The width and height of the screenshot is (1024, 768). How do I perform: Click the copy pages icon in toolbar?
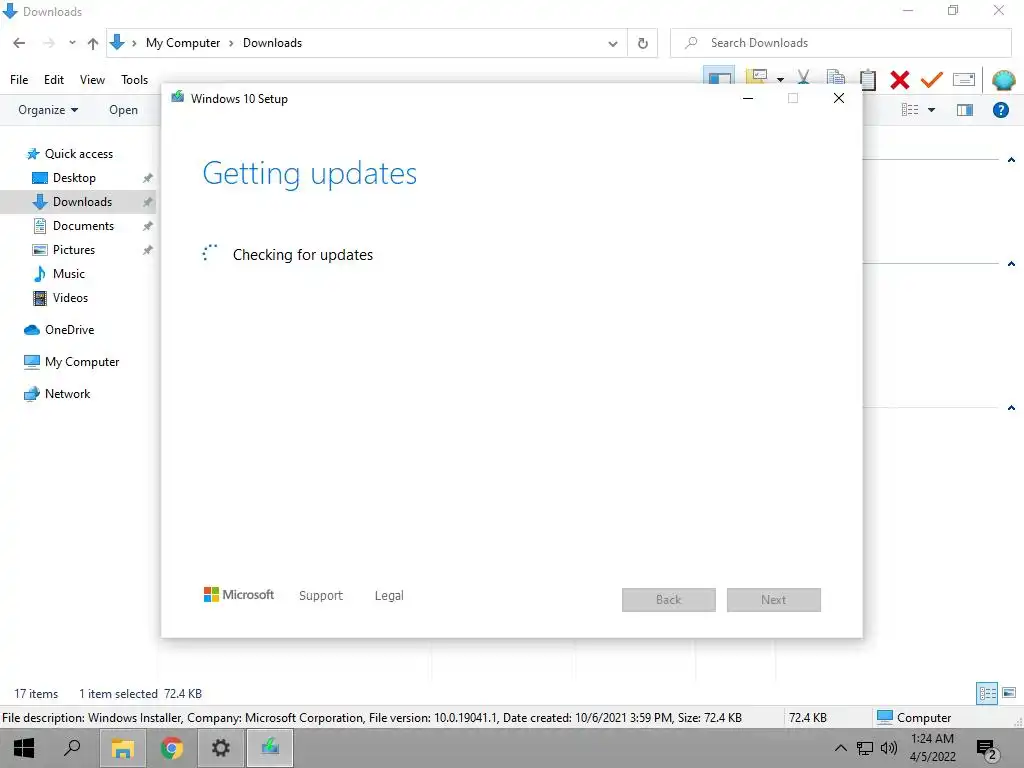pyautogui.click(x=835, y=78)
